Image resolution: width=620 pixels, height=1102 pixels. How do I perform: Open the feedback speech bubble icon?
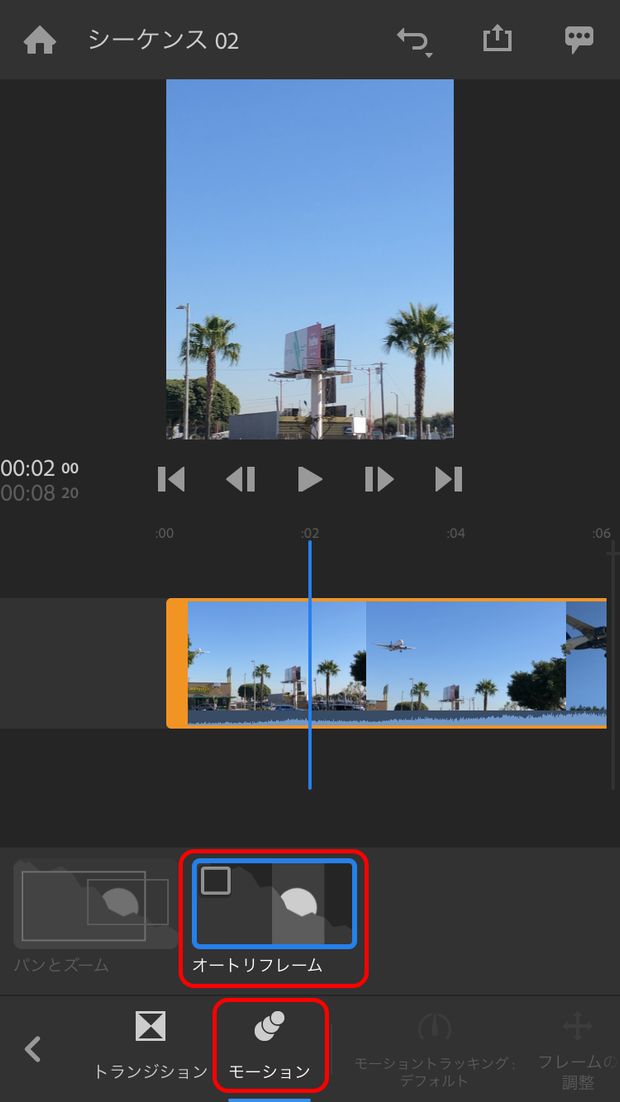tap(579, 40)
